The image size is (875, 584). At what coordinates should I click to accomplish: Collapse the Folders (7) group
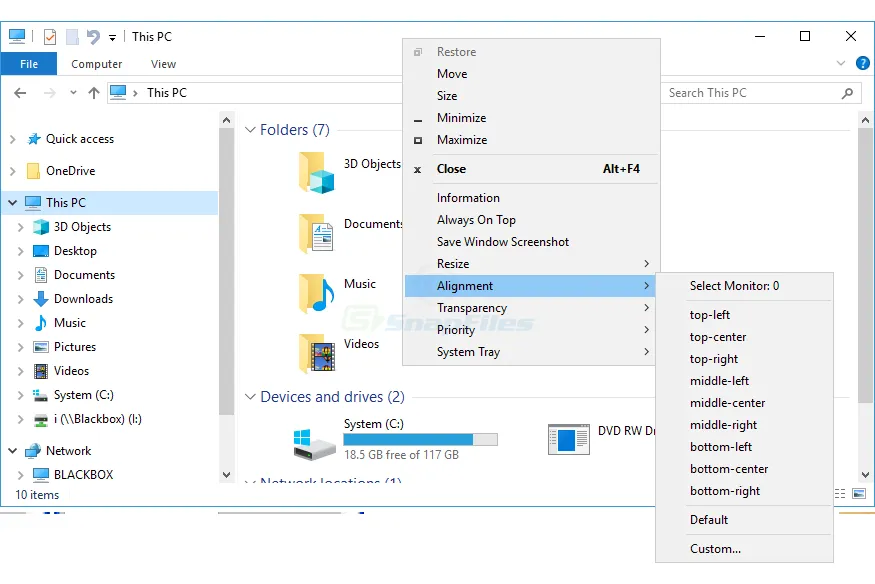point(250,130)
